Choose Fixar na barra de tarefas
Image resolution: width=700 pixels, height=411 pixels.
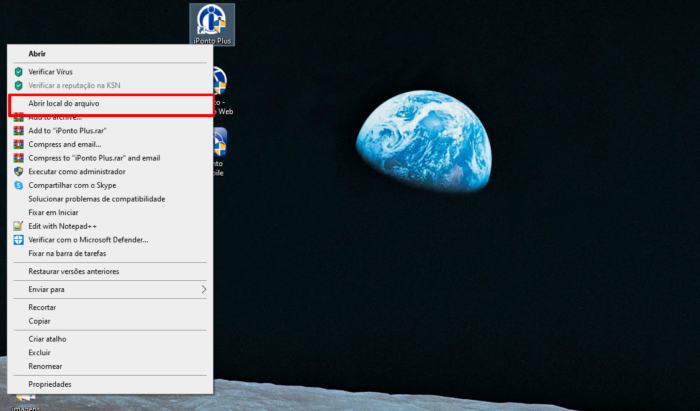pos(66,254)
